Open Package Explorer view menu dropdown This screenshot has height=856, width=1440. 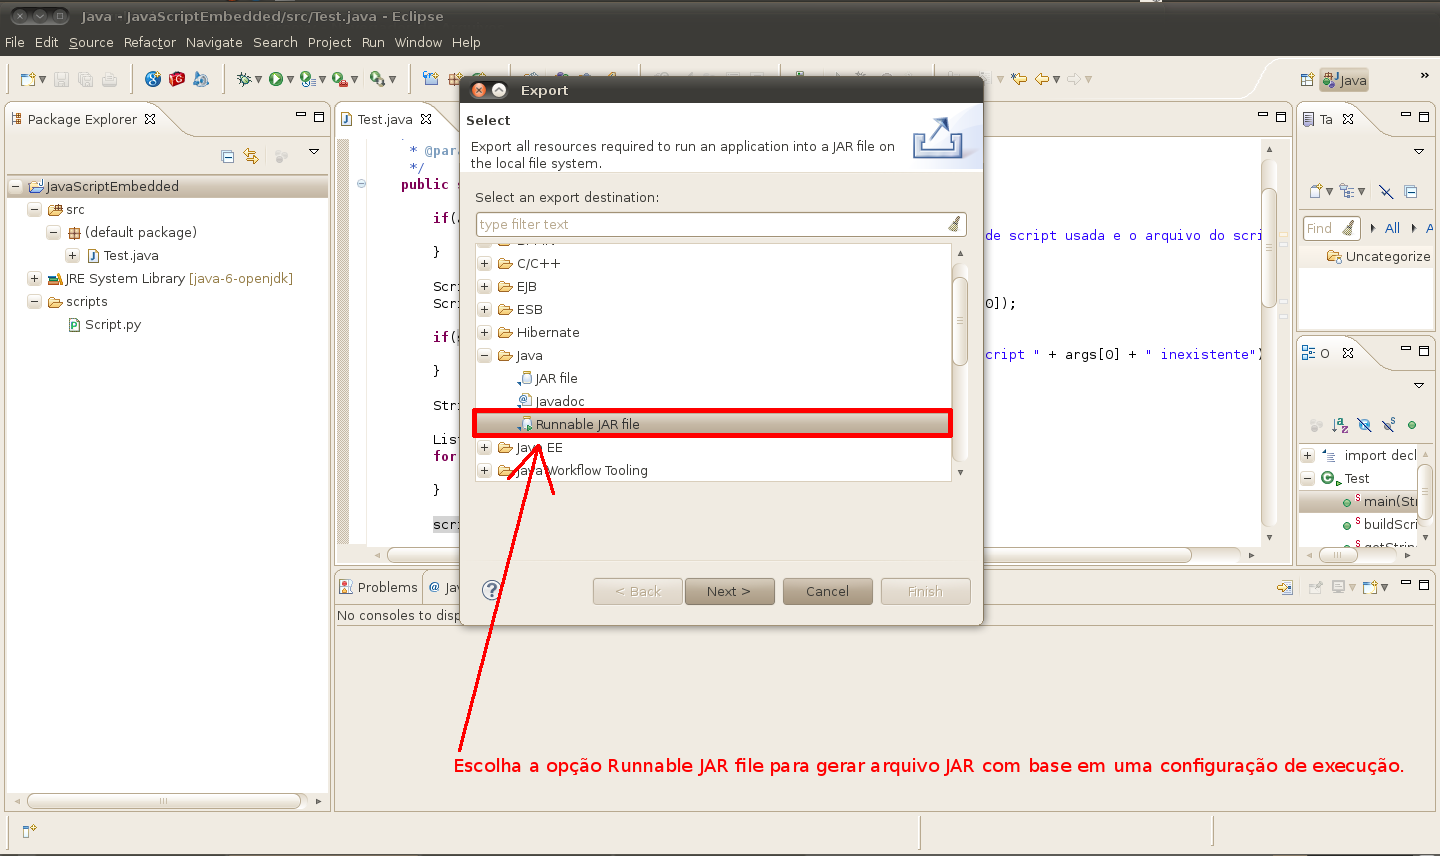(x=314, y=151)
